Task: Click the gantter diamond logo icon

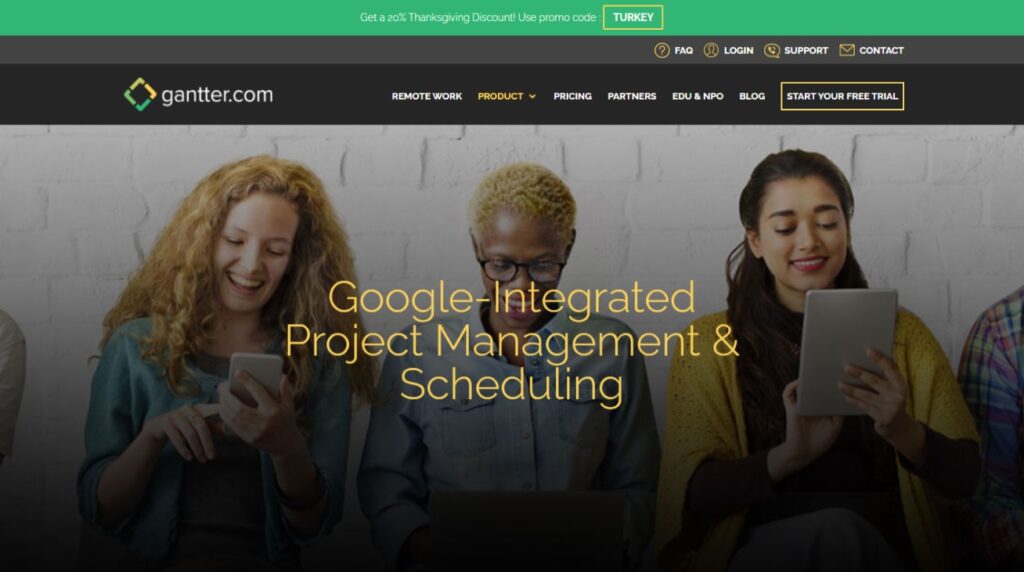Action: pos(140,95)
